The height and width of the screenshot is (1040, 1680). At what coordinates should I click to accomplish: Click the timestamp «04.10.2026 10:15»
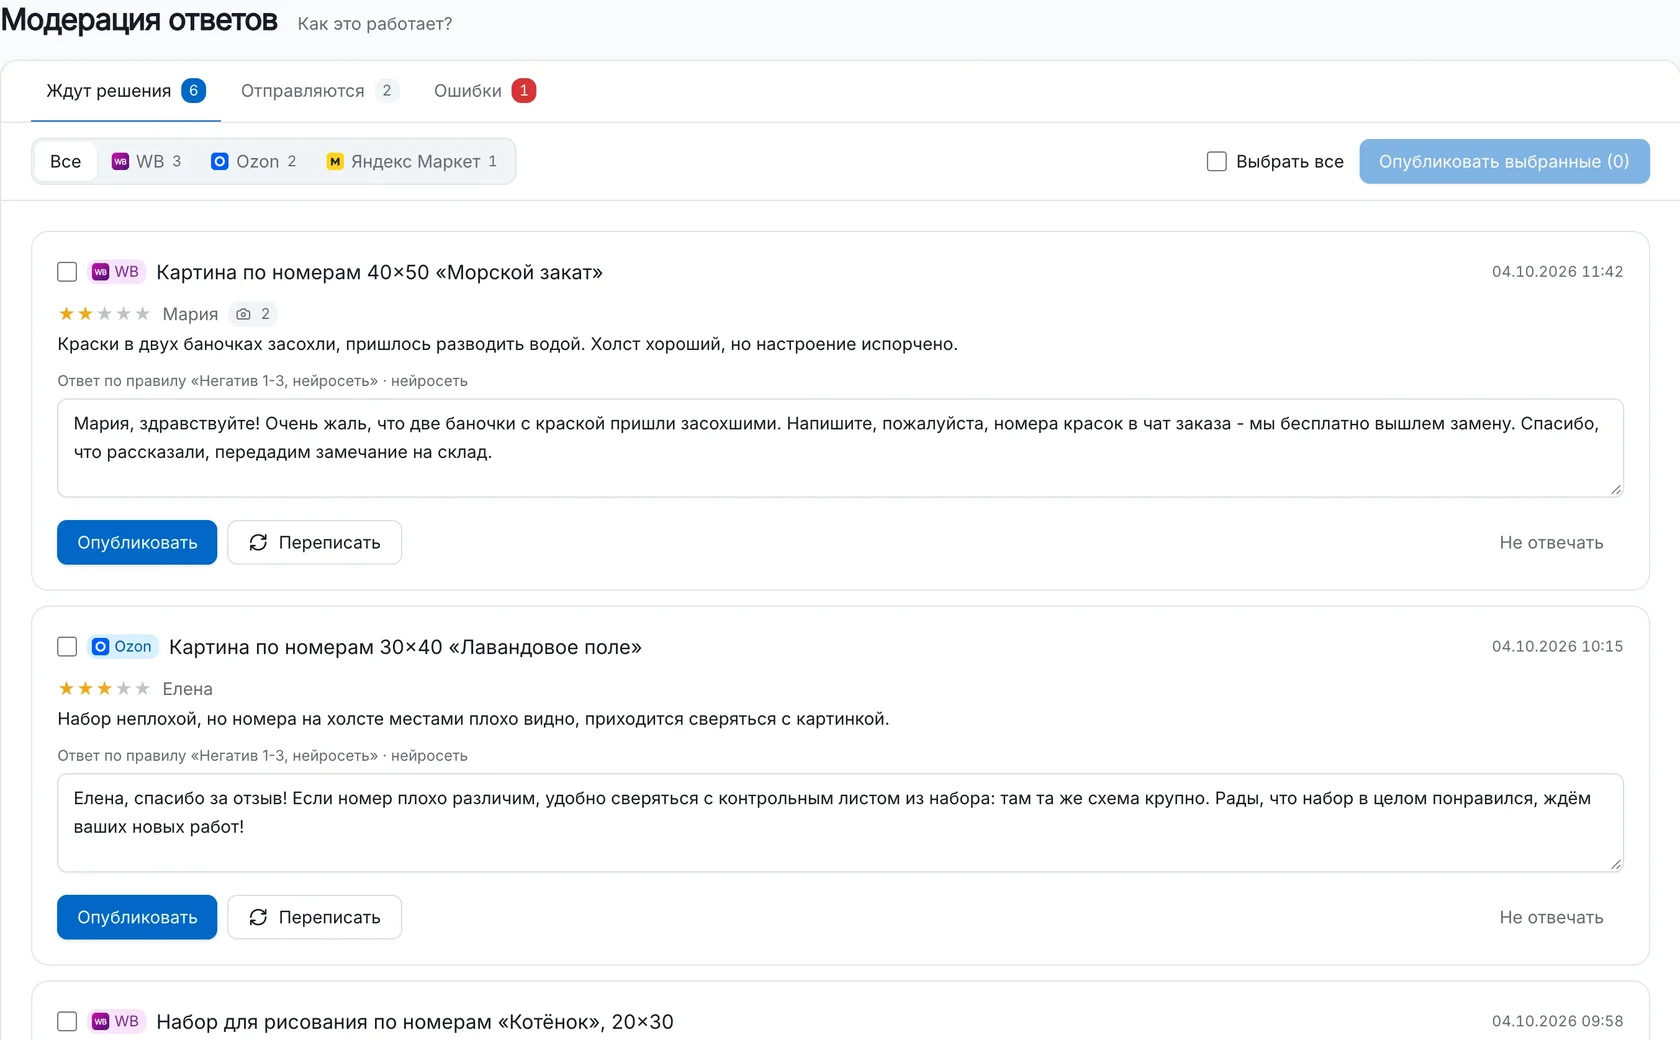pyautogui.click(x=1557, y=647)
